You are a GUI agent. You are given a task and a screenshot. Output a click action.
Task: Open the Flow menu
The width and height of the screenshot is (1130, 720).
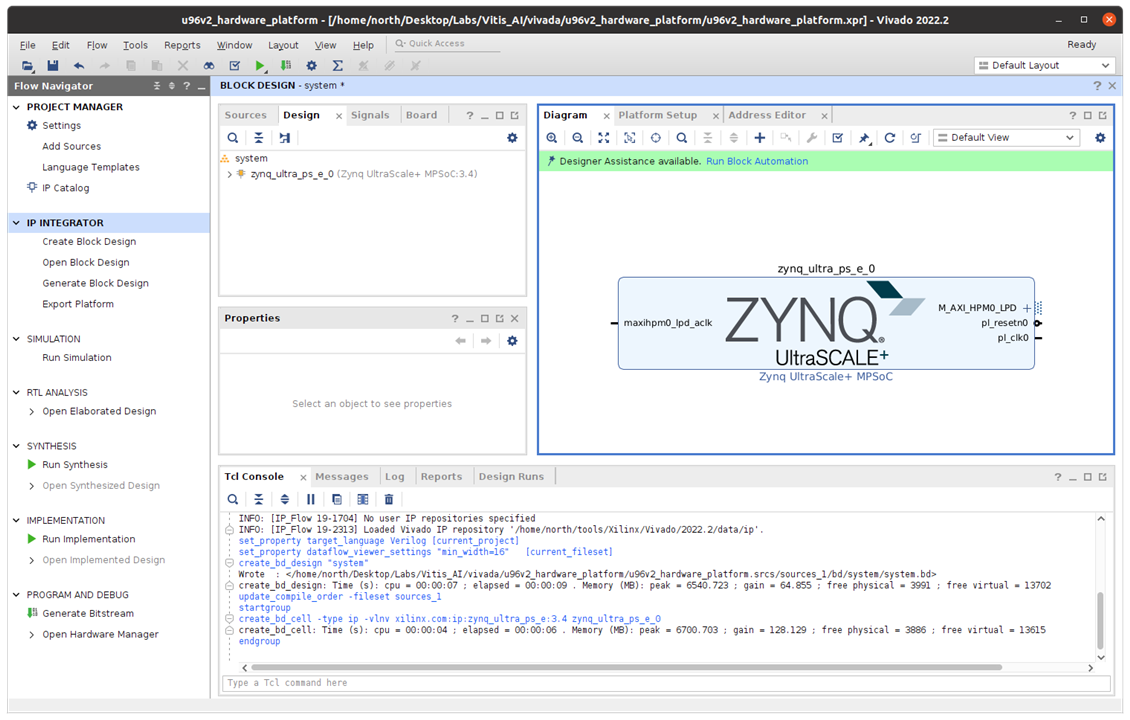(97, 45)
